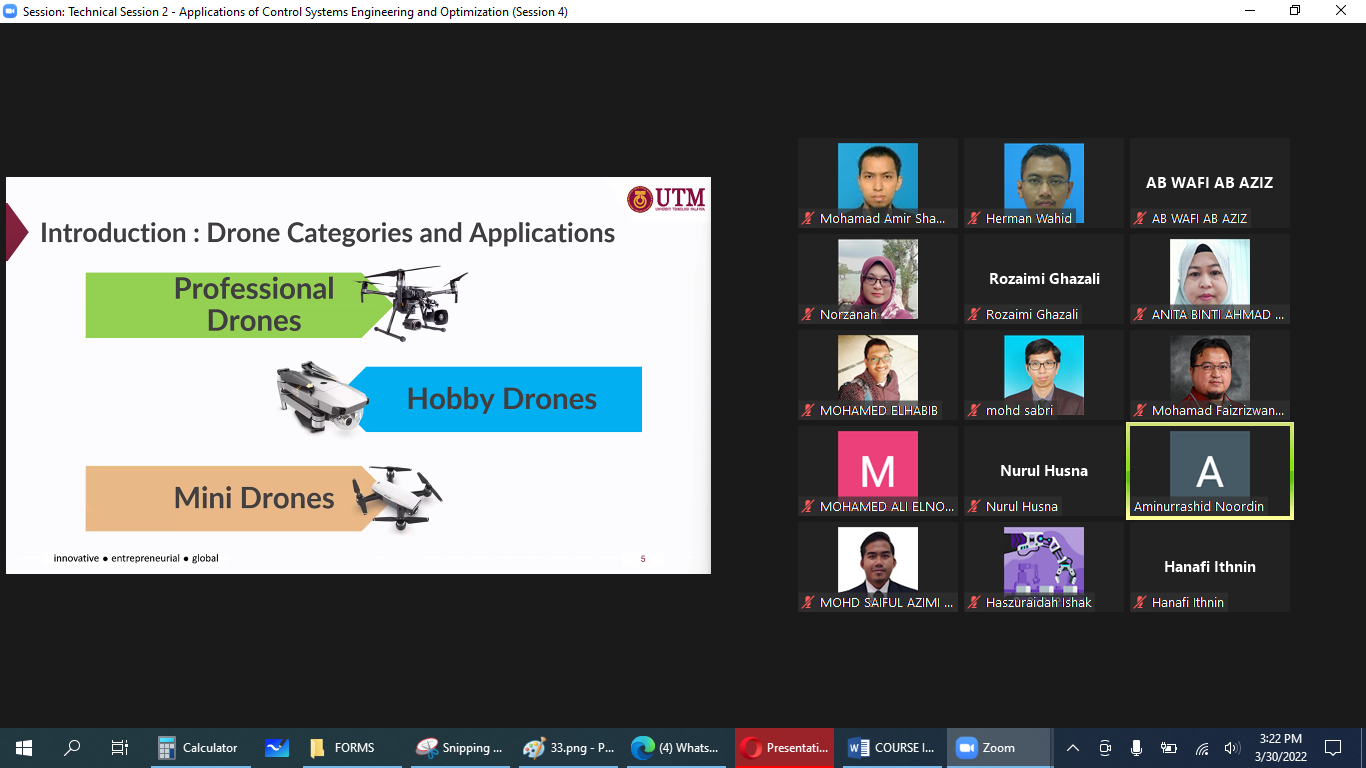Viewport: 1366px width, 768px height.
Task: Open the notification Action Center
Action: (x=1332, y=747)
